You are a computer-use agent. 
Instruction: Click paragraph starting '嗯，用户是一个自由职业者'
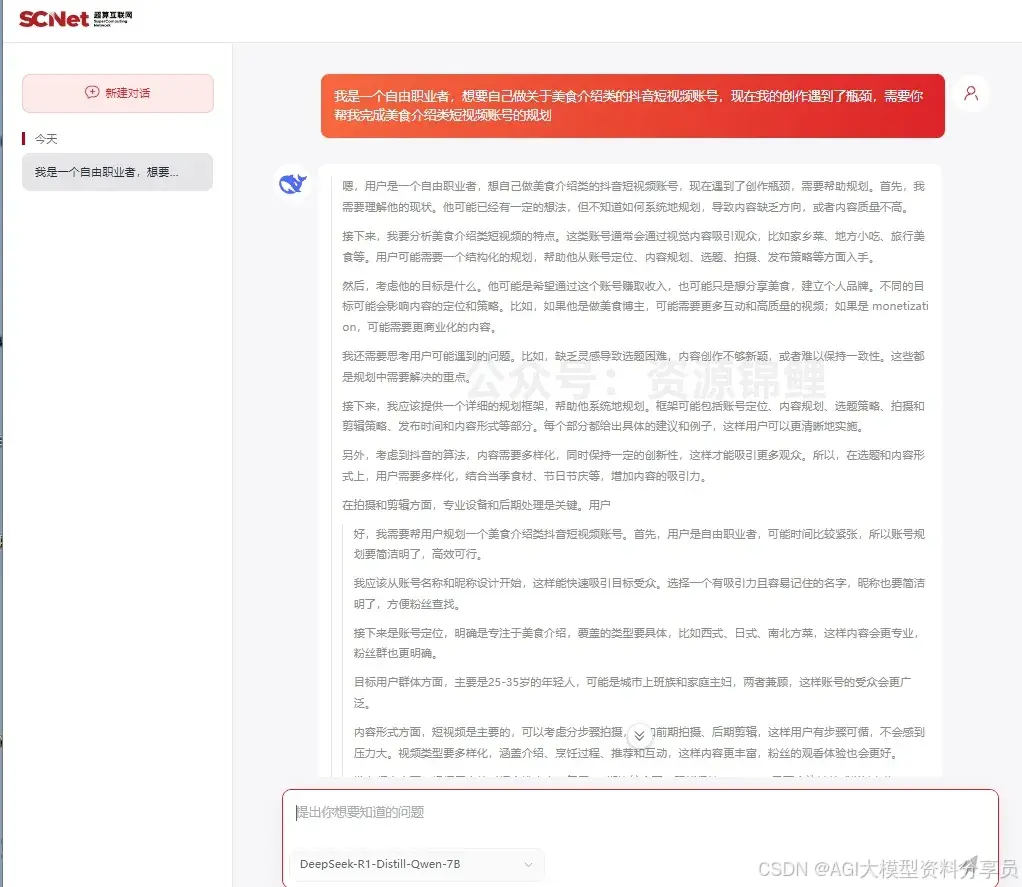(634, 197)
